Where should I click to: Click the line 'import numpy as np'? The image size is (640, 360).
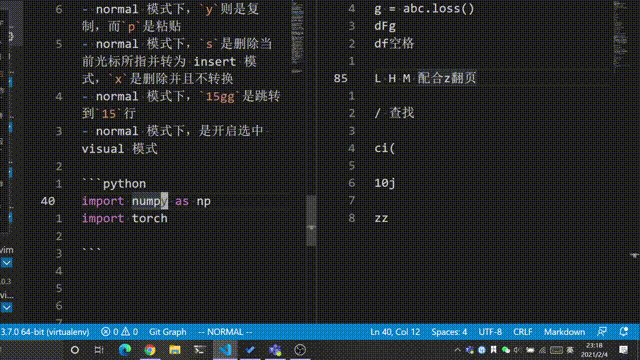coord(146,201)
